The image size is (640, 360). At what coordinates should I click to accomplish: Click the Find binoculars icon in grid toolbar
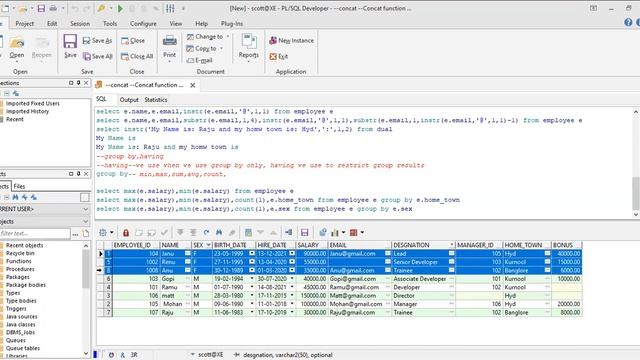(x=219, y=233)
